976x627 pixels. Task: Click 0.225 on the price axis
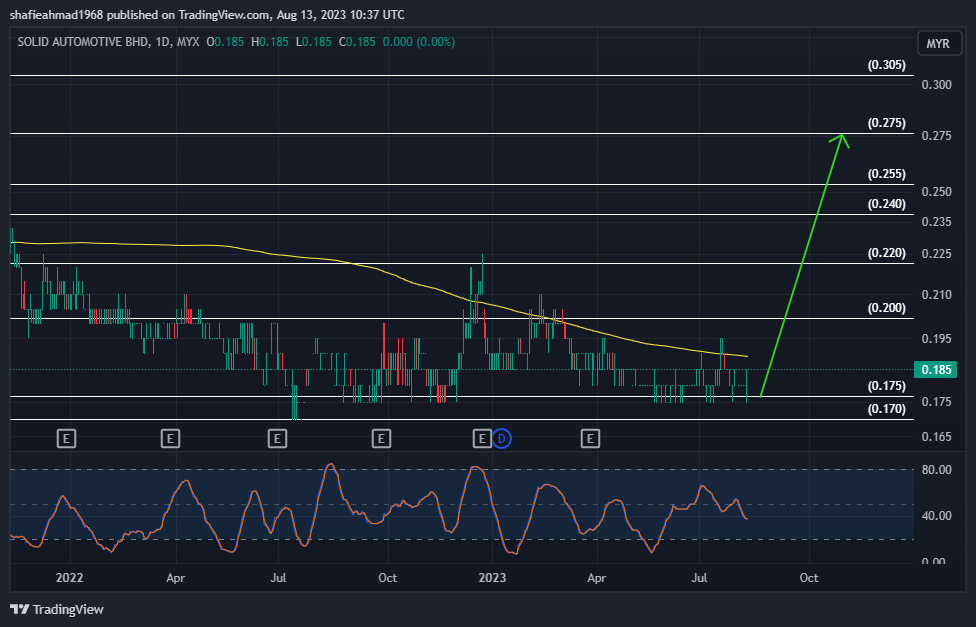click(936, 253)
